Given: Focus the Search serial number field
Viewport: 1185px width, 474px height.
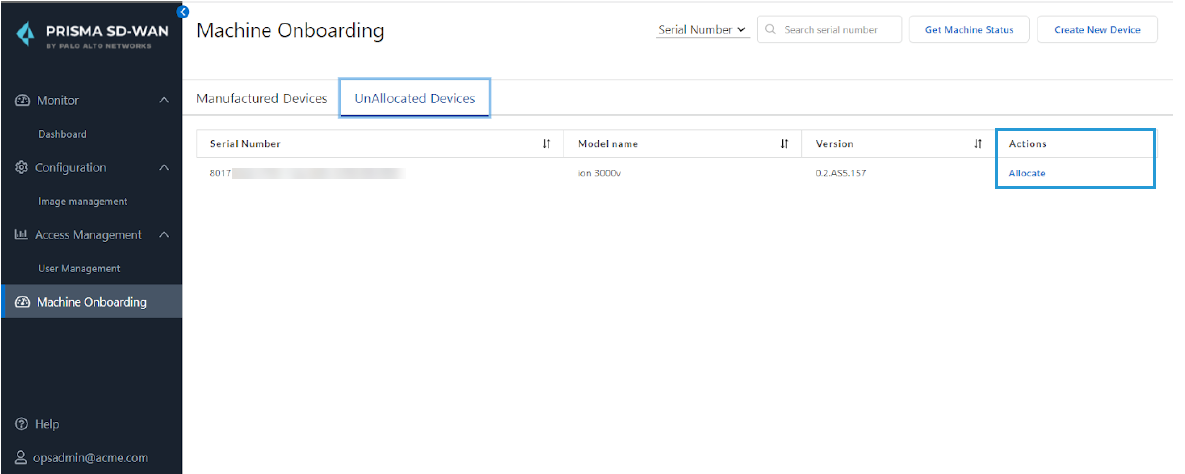Looking at the screenshot, I should (x=830, y=29).
